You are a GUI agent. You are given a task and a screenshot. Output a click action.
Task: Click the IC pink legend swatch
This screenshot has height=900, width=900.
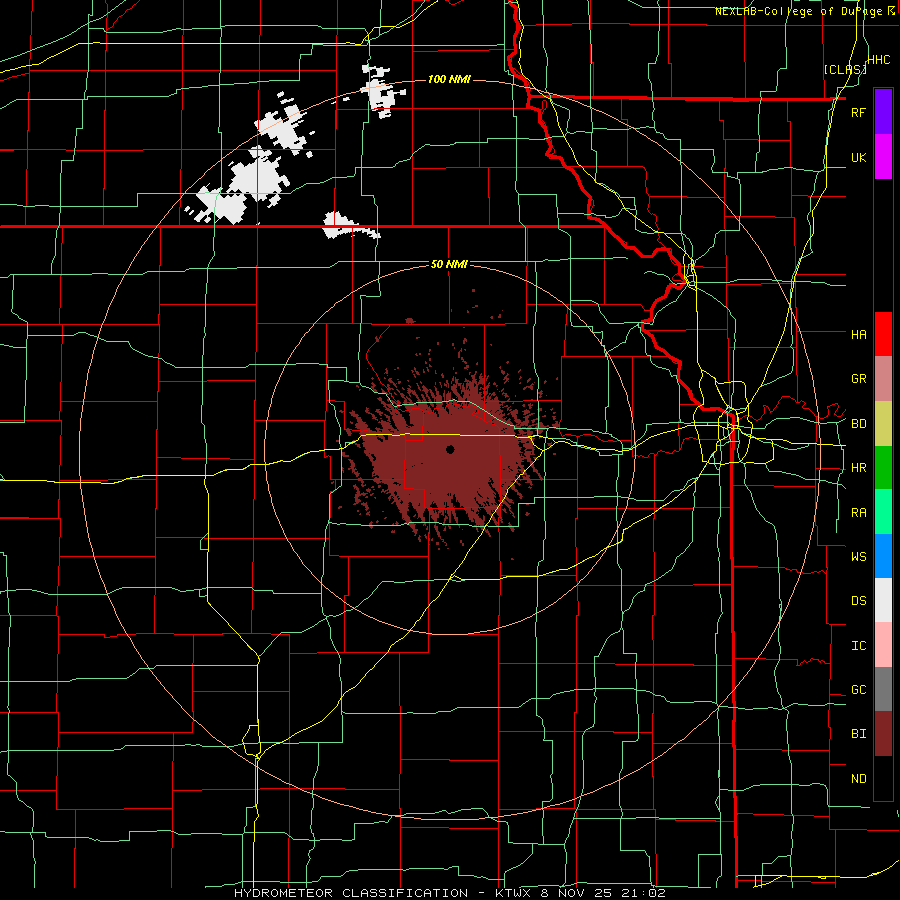pos(883,645)
